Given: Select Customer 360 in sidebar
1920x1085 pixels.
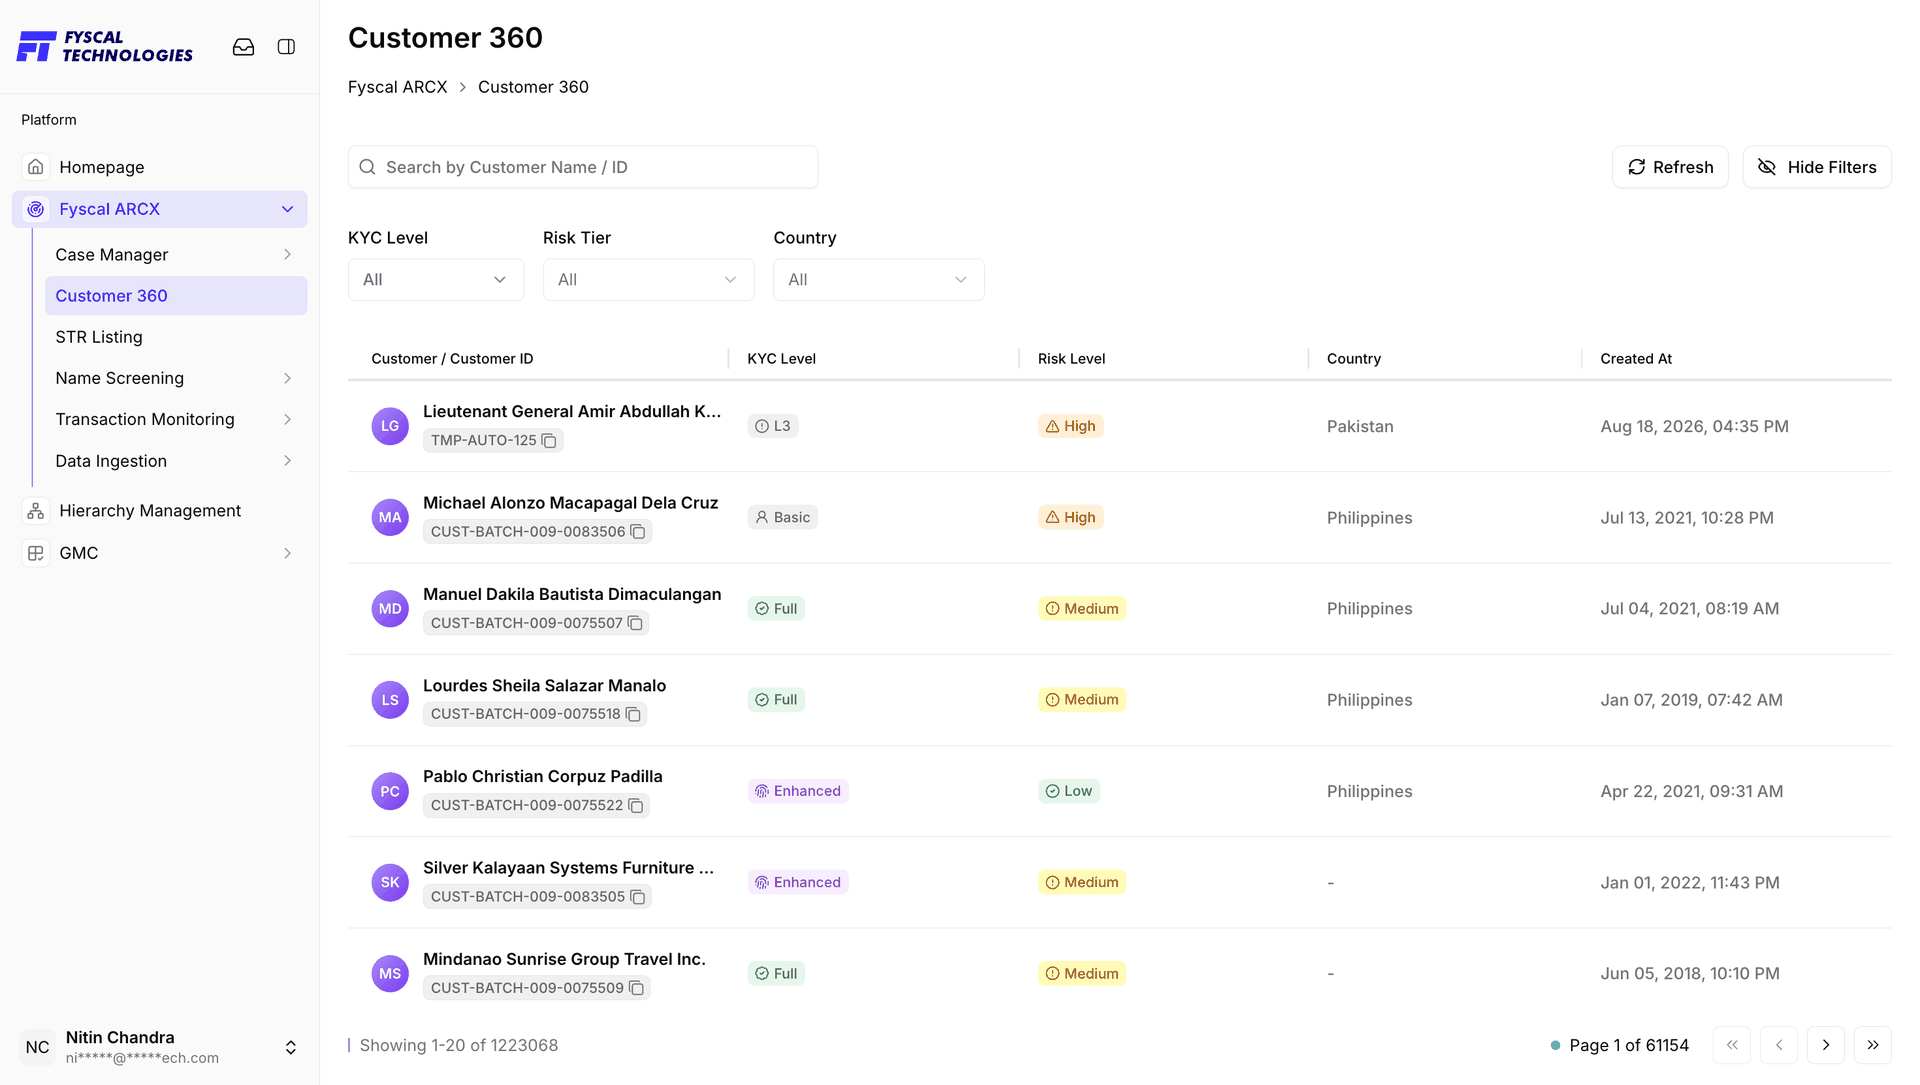Looking at the screenshot, I should [x=176, y=296].
